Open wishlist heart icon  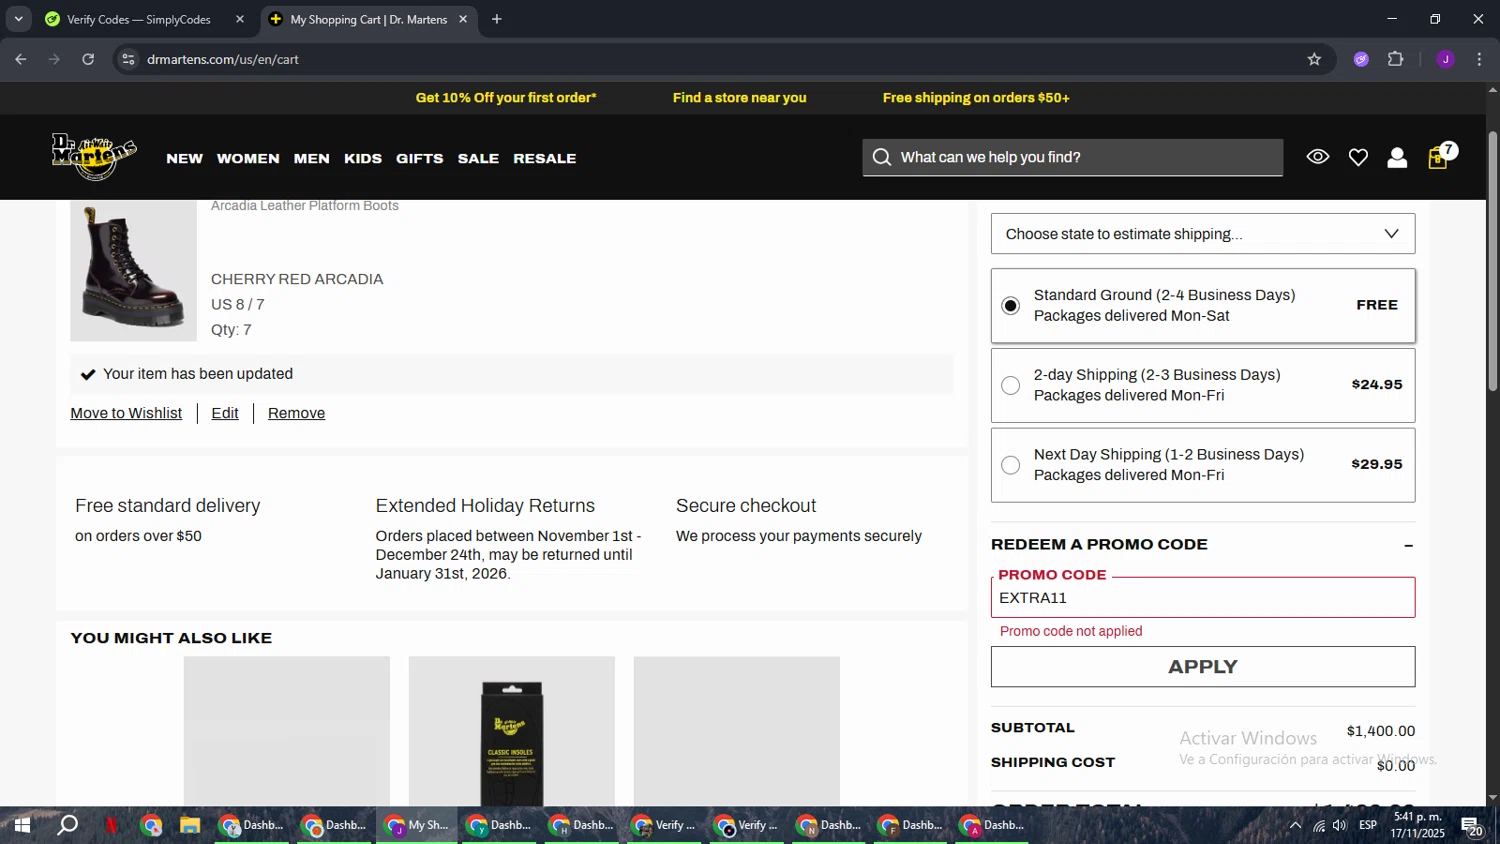point(1358,157)
